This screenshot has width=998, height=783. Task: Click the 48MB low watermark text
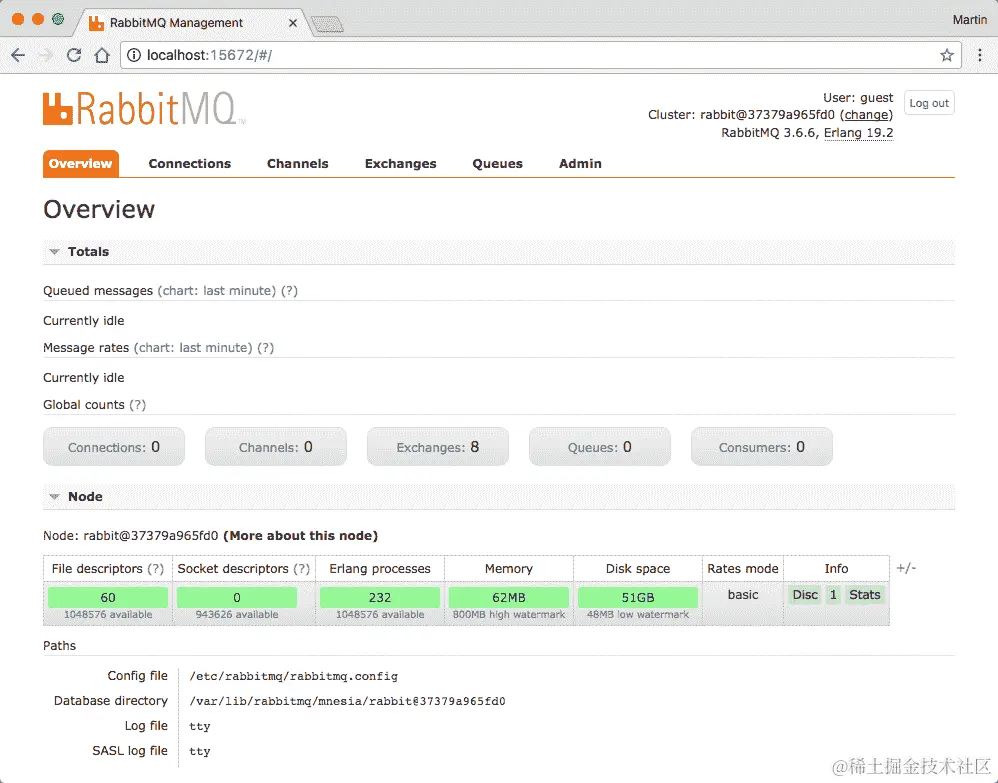click(638, 615)
